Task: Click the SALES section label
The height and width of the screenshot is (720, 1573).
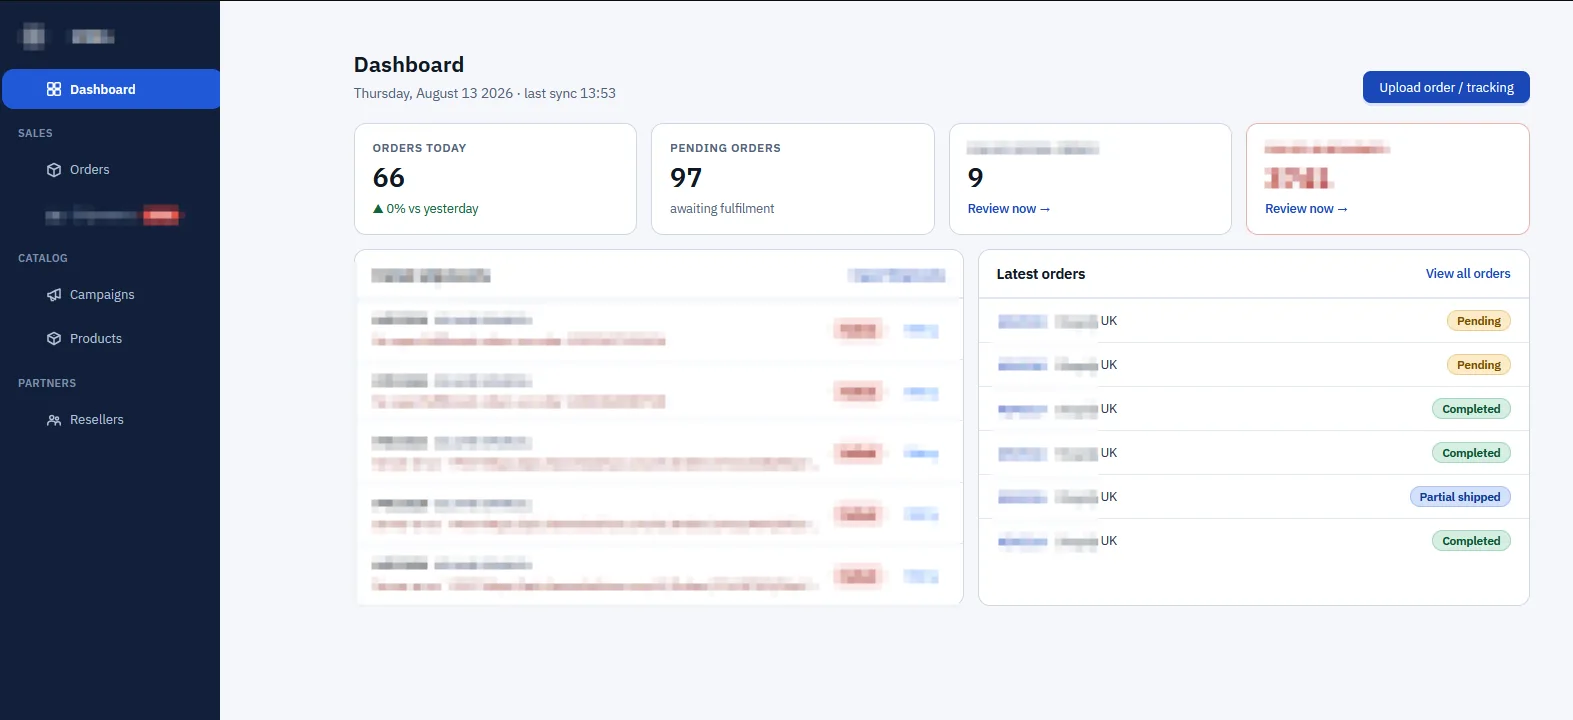Action: (35, 133)
